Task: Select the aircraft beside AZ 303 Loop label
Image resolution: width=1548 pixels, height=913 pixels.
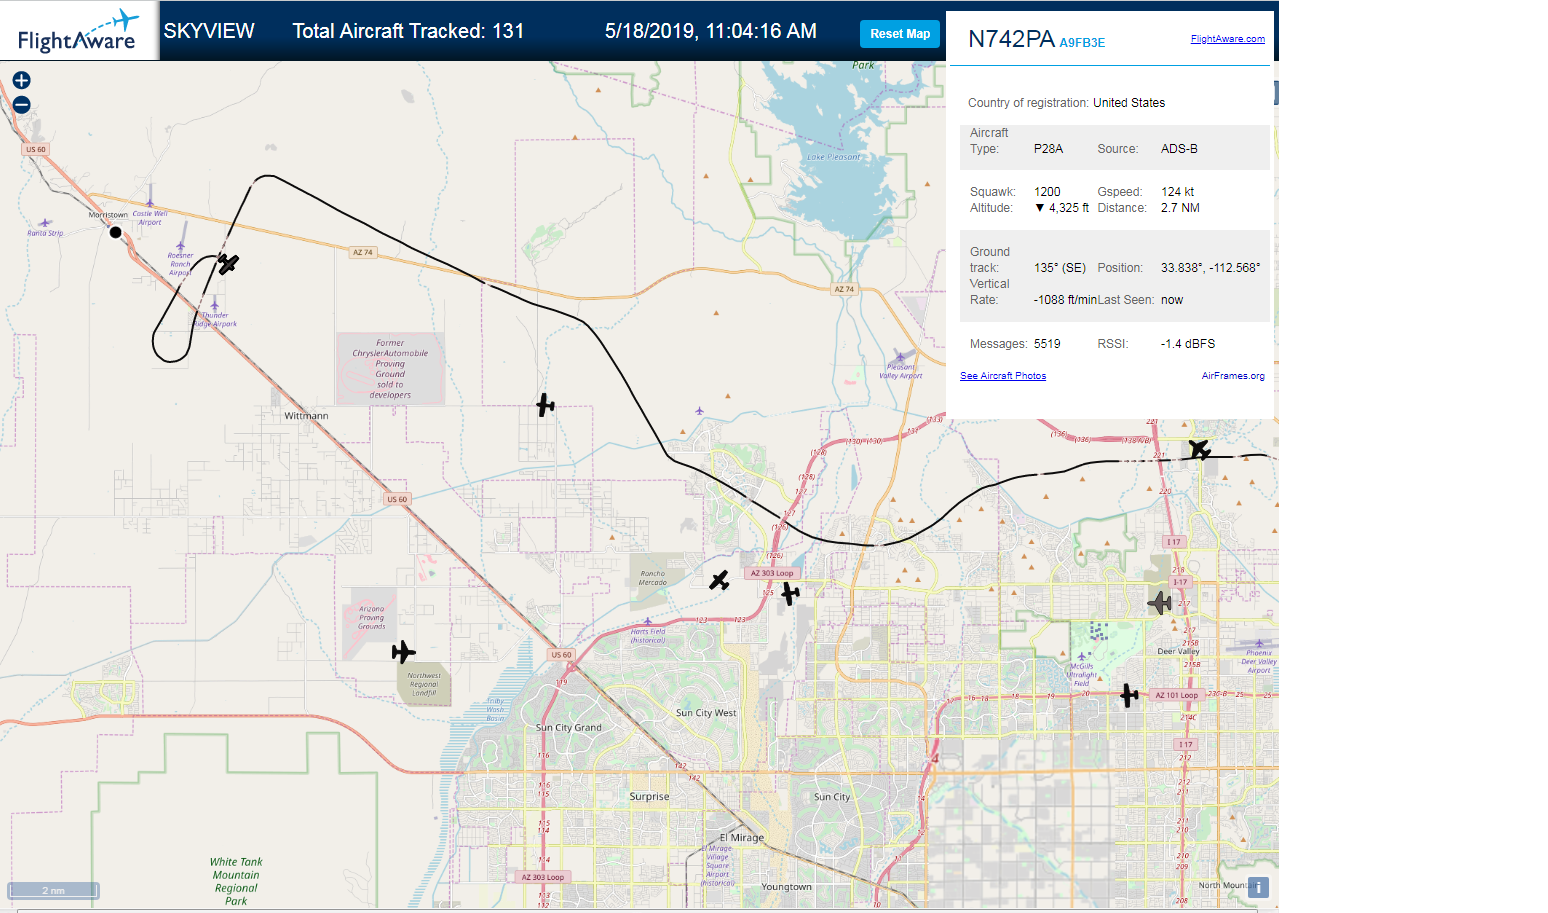Action: point(790,594)
